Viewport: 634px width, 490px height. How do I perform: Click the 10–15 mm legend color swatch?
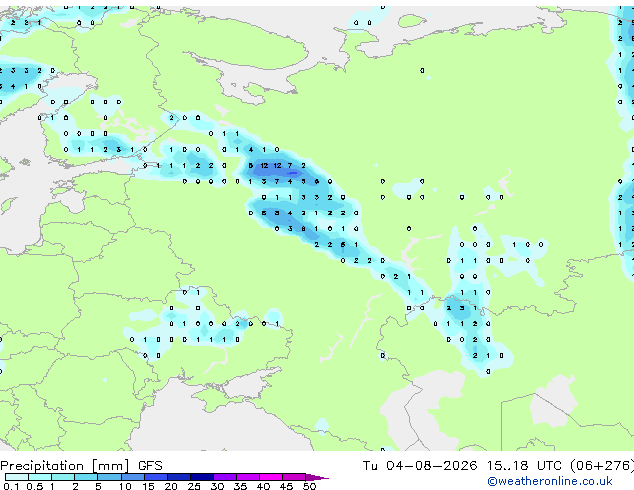point(132,477)
